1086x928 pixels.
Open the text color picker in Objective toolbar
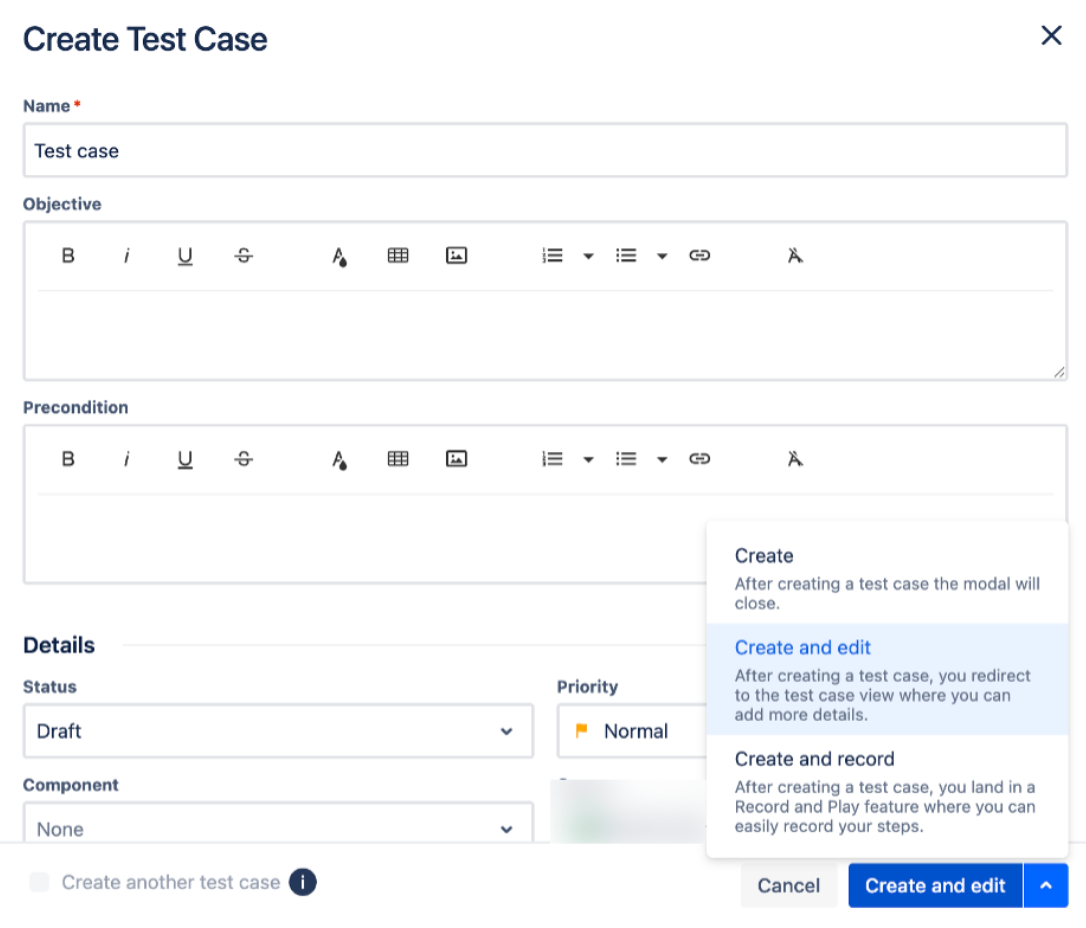tap(339, 255)
